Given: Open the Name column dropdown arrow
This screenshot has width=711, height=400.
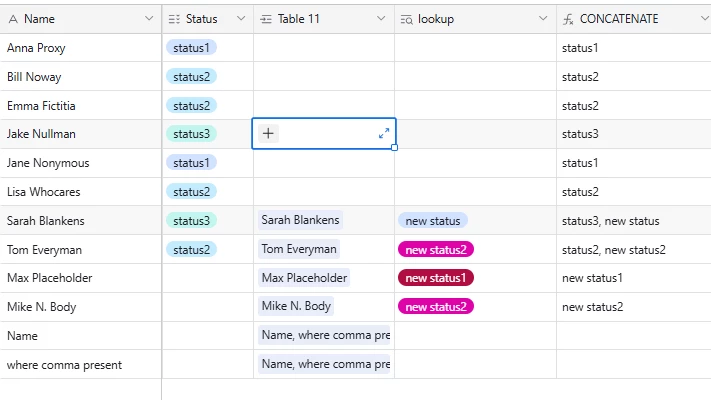Looking at the screenshot, I should pyautogui.click(x=149, y=19).
